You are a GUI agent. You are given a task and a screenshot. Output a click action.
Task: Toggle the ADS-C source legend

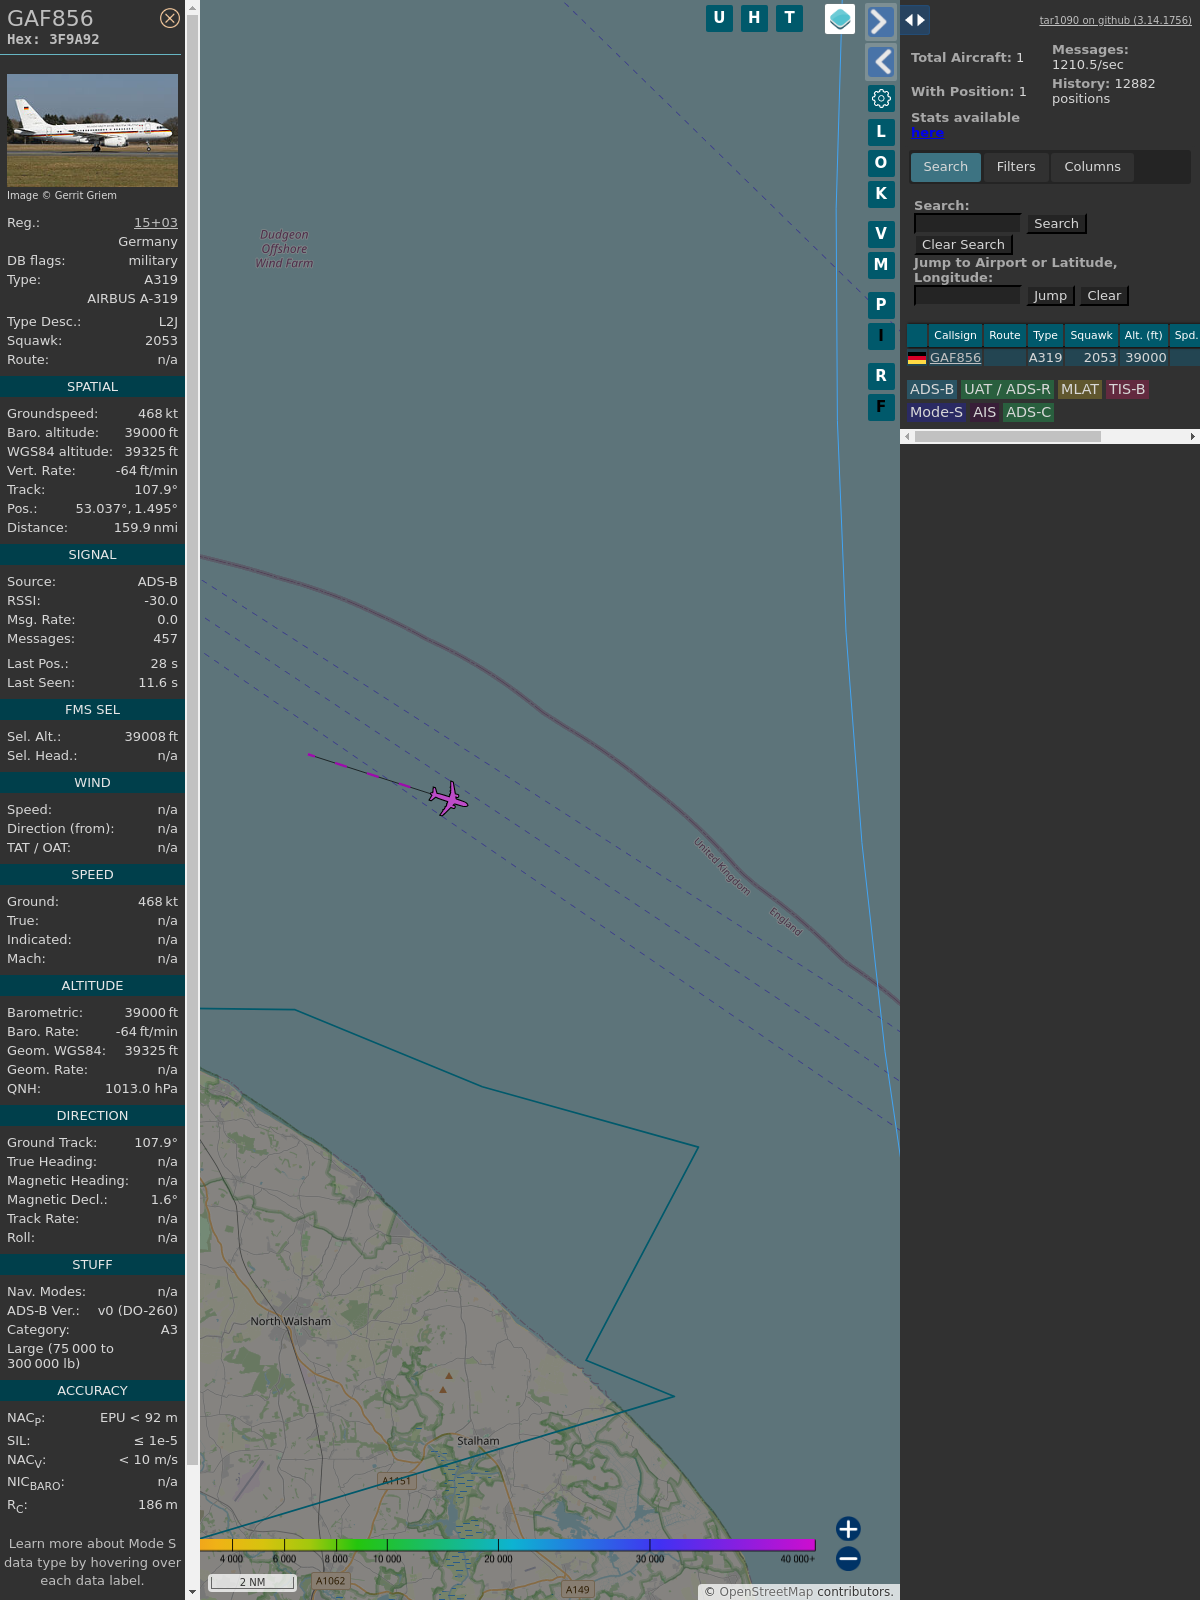[x=1029, y=413]
